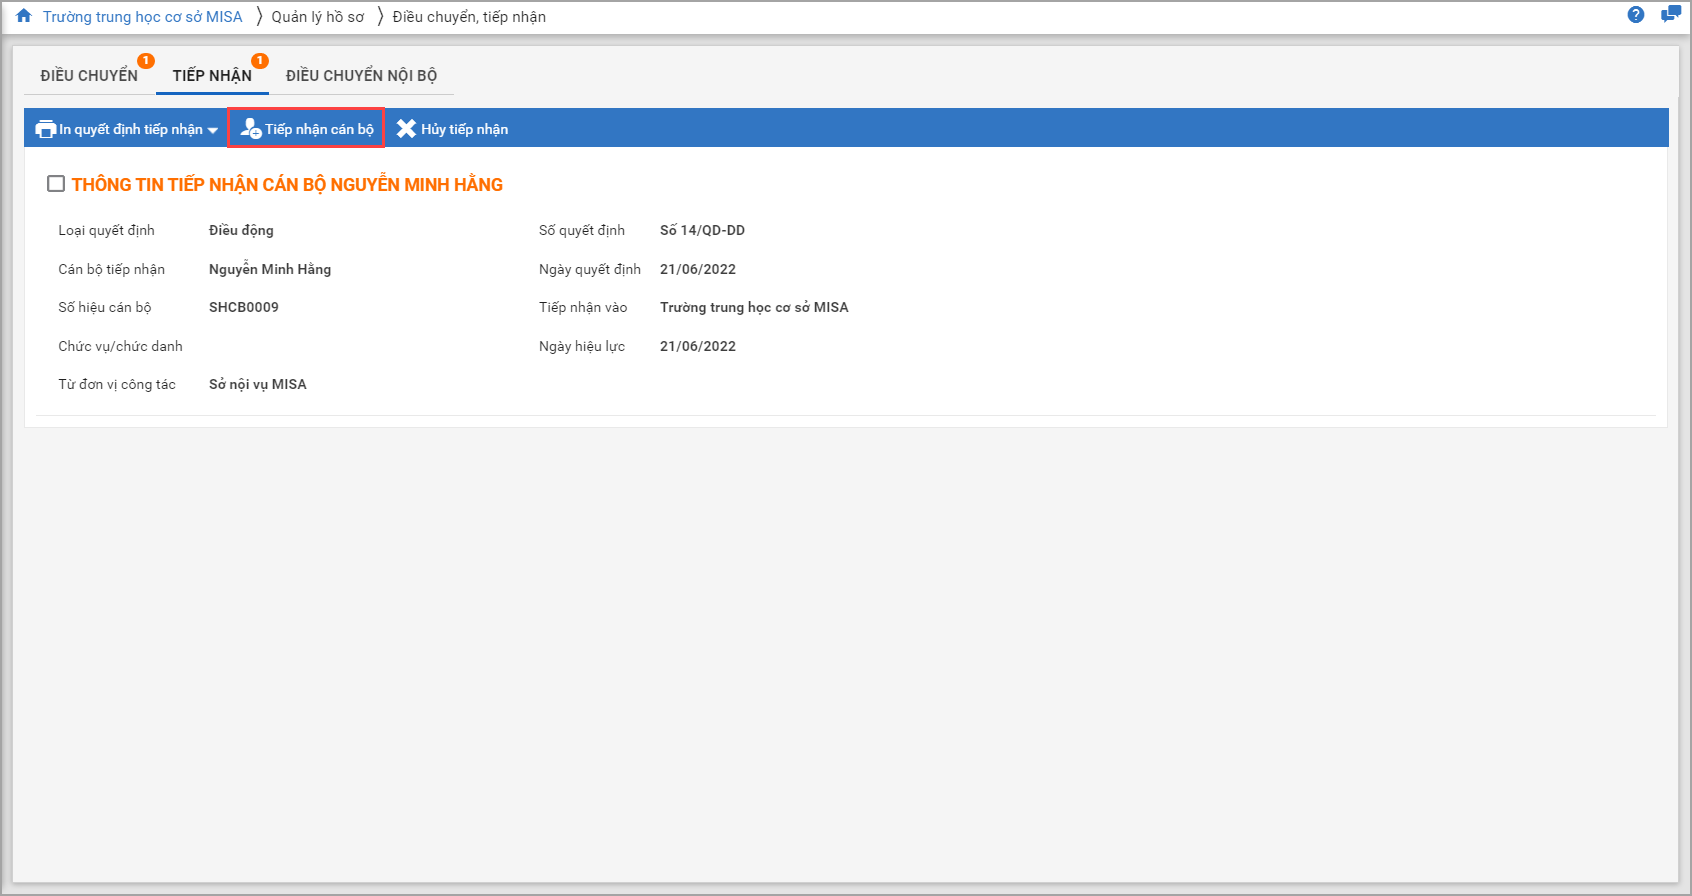Expand the In quyết định tiếp nhận dropdown arrow

coord(213,130)
